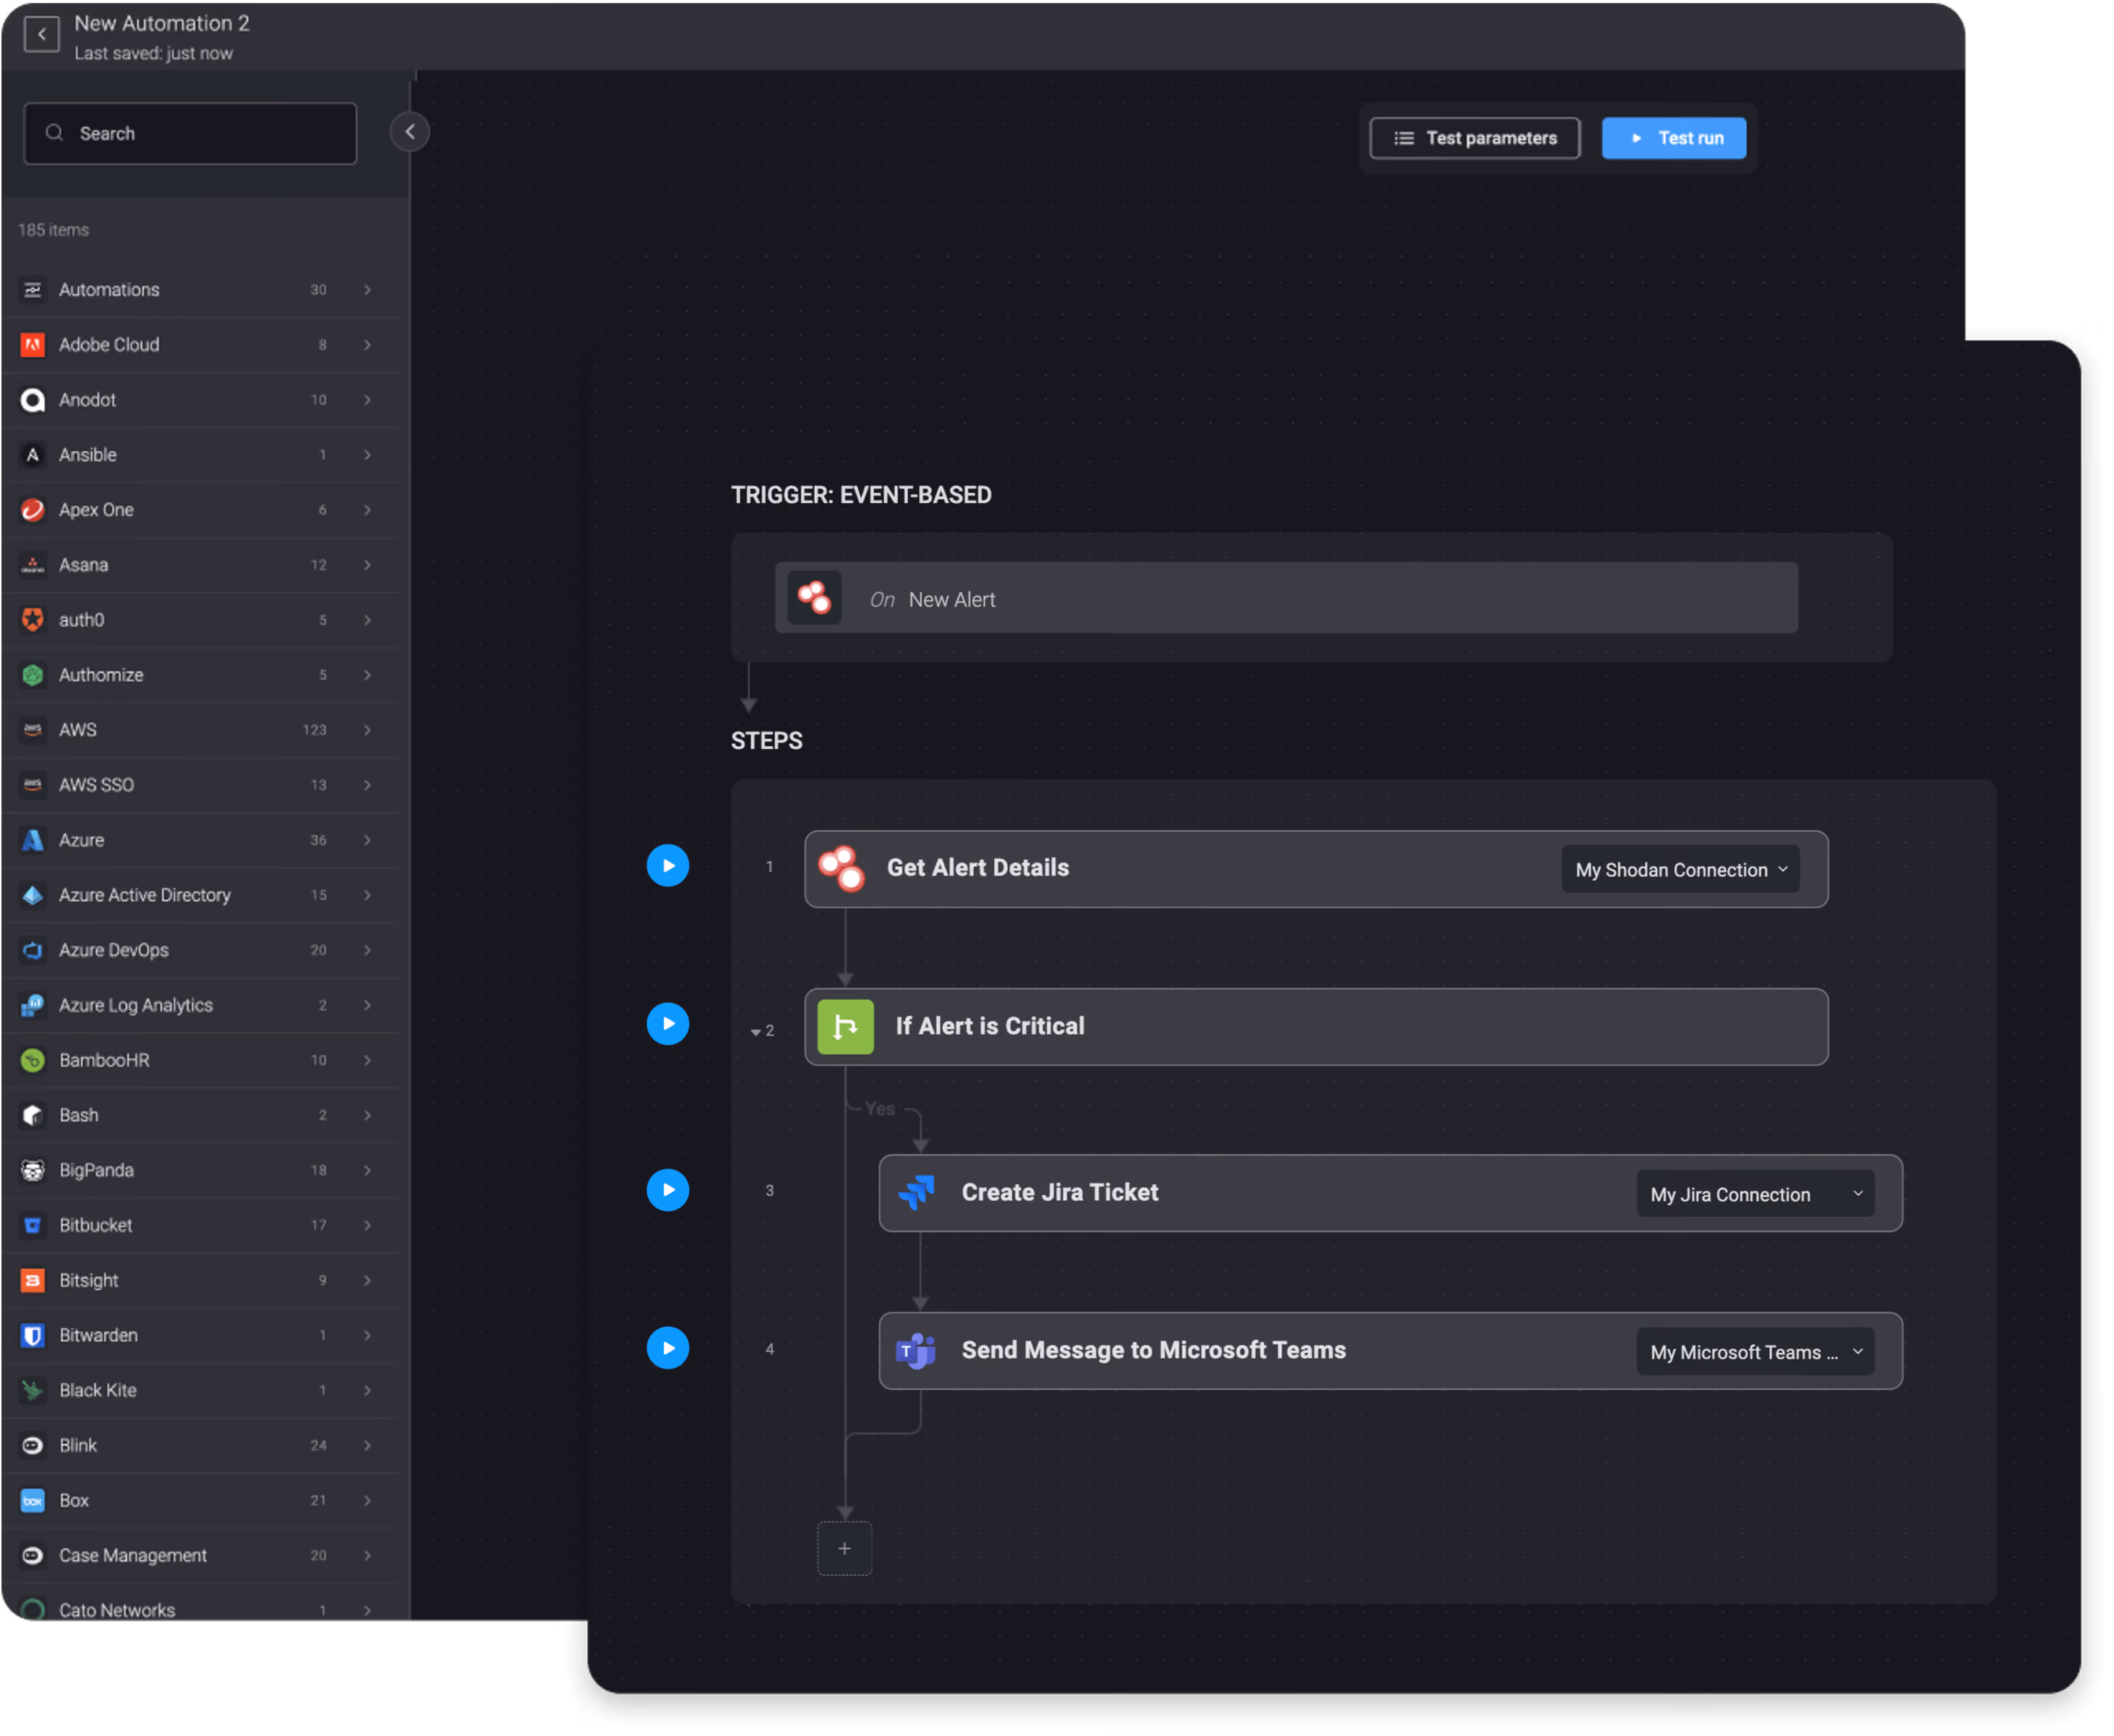
Task: Start a Test run
Action: coord(1675,138)
